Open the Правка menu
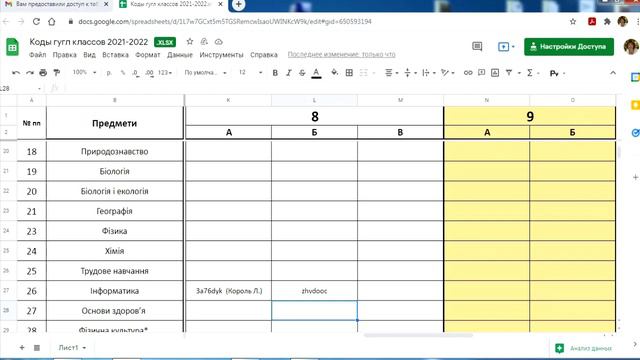 pyautogui.click(x=64, y=55)
